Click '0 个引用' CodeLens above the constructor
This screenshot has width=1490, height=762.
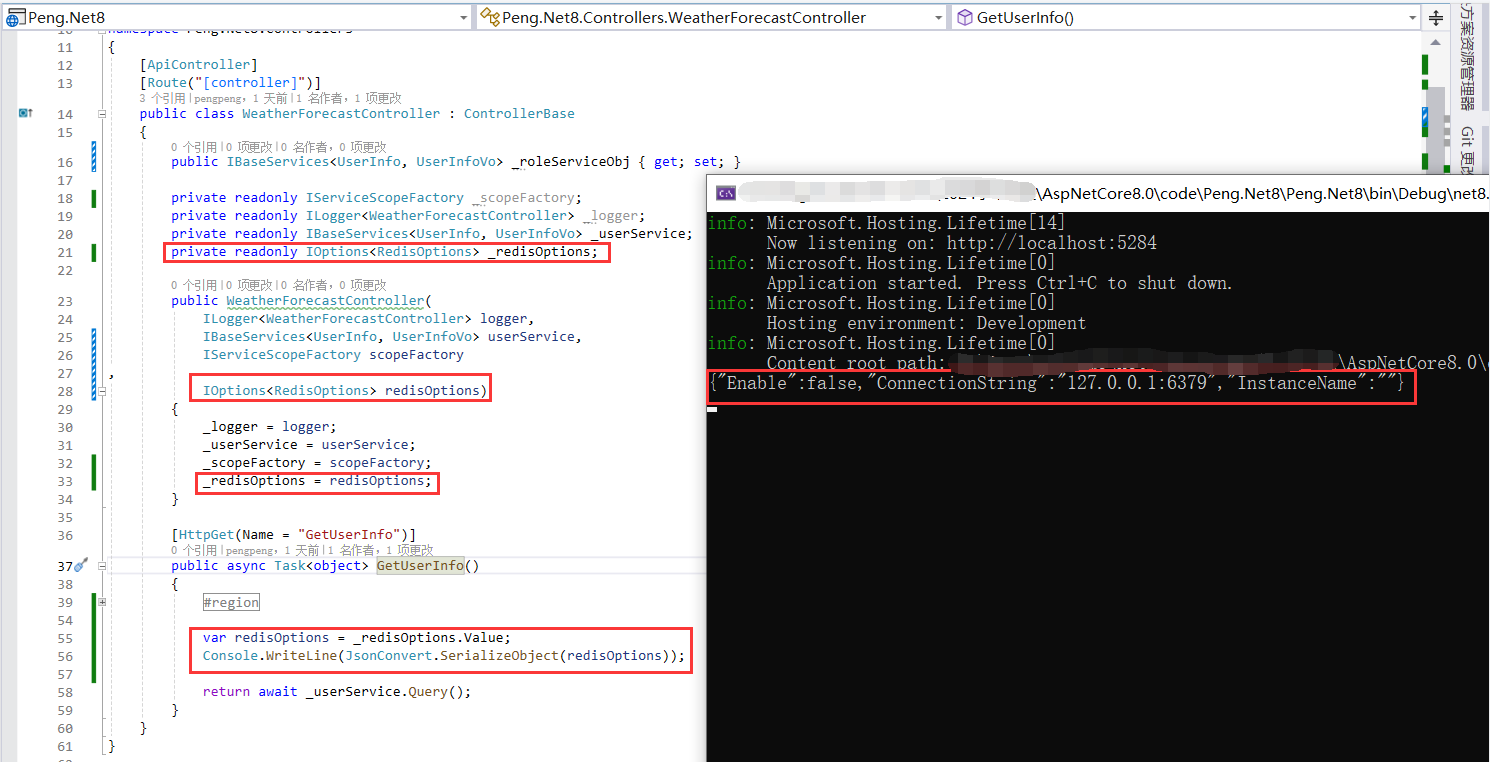coord(194,285)
